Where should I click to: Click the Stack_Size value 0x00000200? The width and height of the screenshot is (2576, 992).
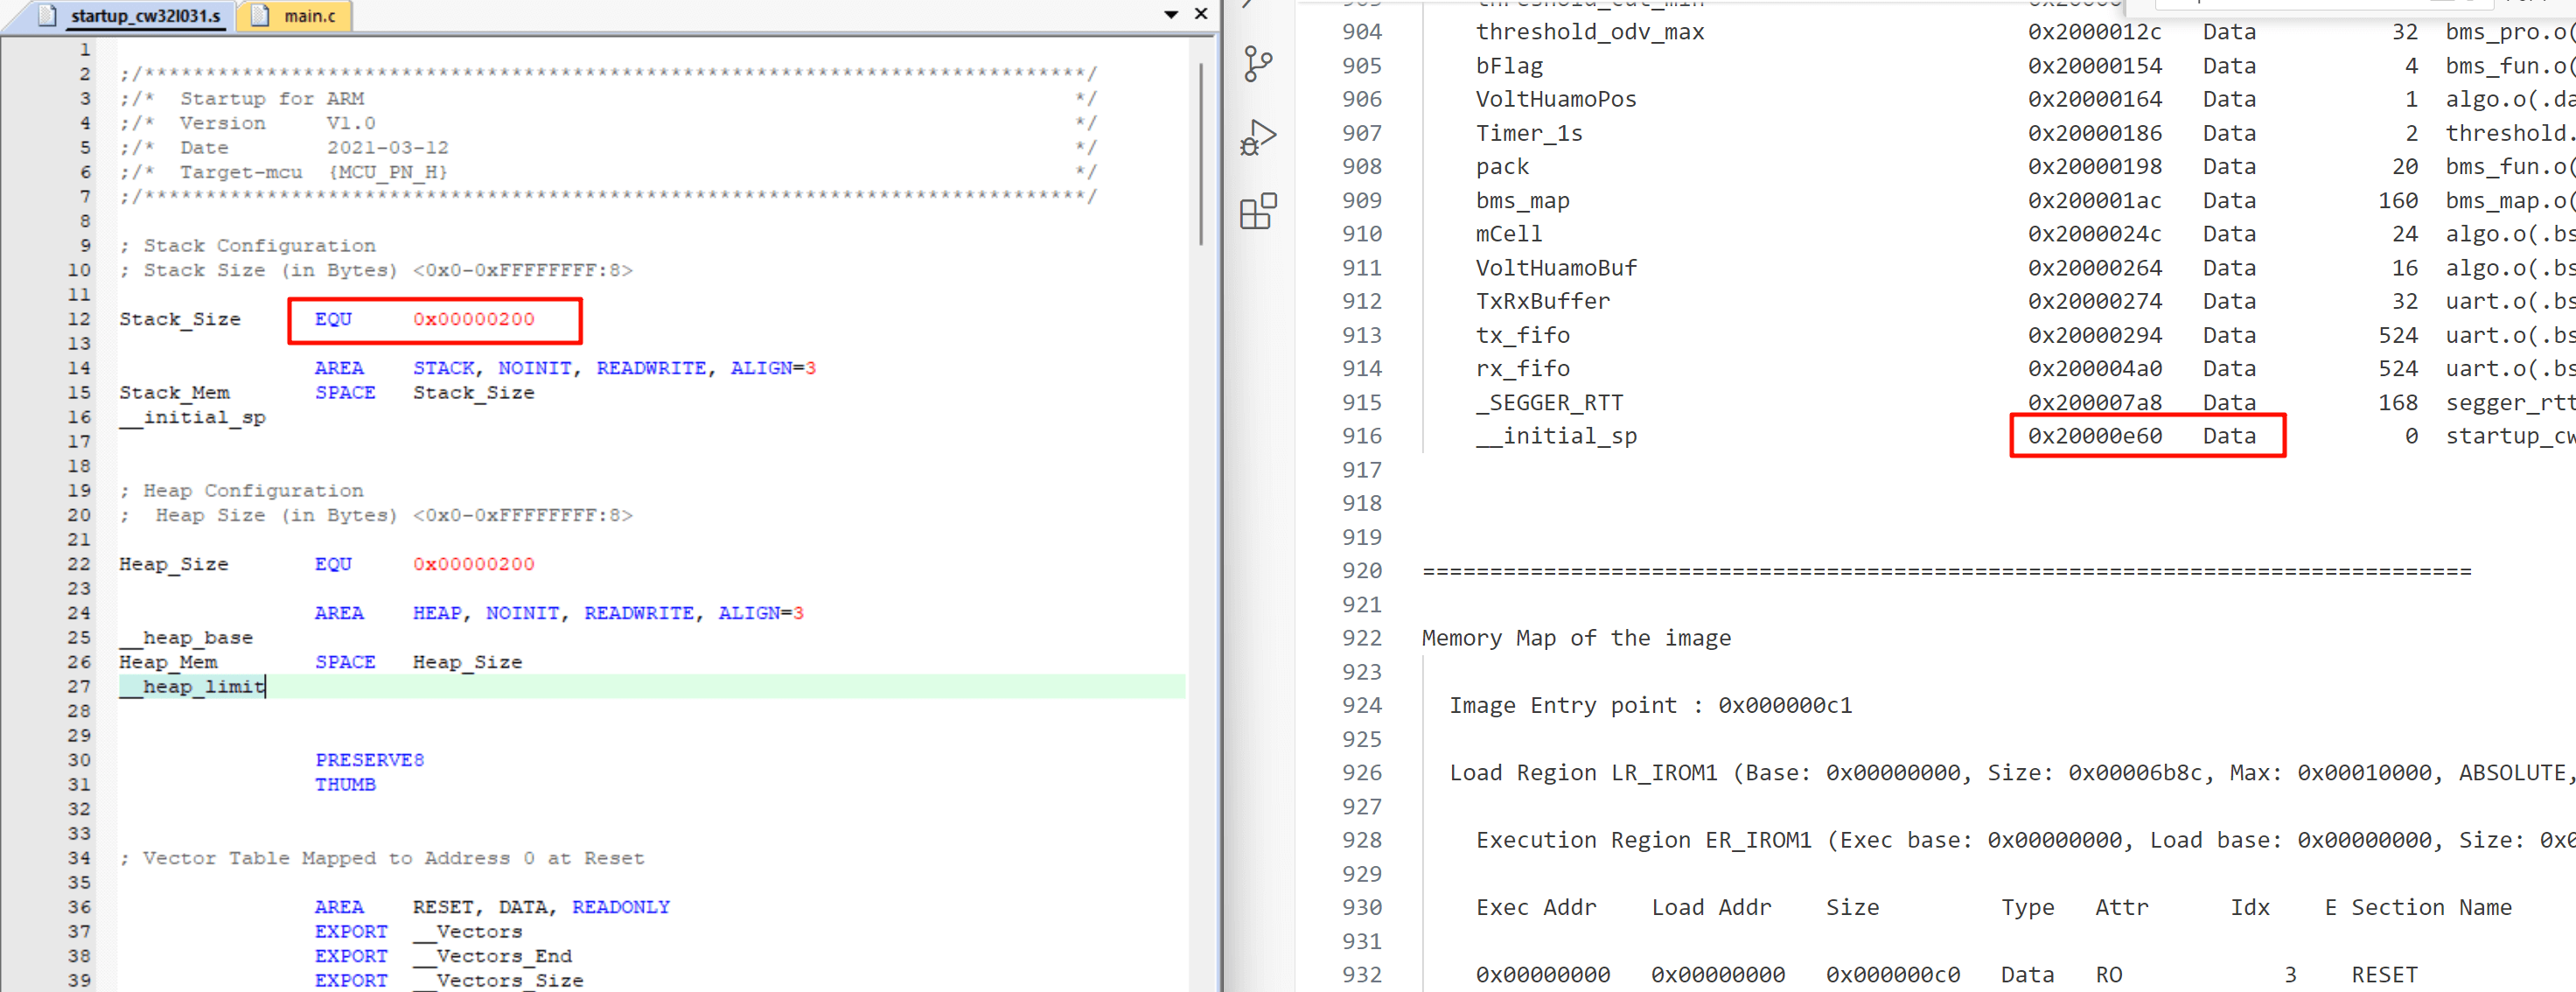click(473, 319)
